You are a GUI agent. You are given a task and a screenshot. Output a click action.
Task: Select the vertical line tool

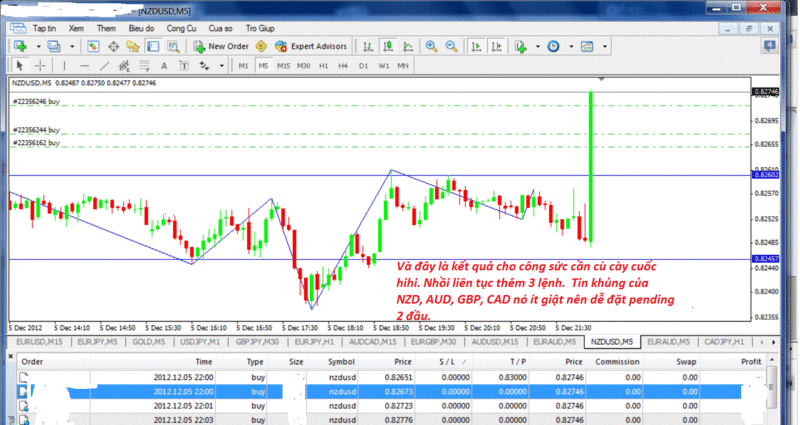point(64,65)
